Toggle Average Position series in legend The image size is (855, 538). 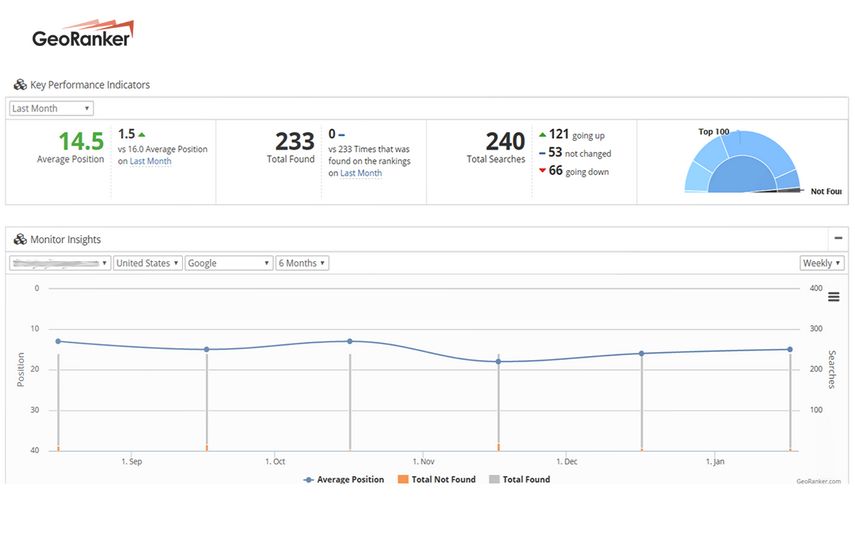[x=344, y=480]
